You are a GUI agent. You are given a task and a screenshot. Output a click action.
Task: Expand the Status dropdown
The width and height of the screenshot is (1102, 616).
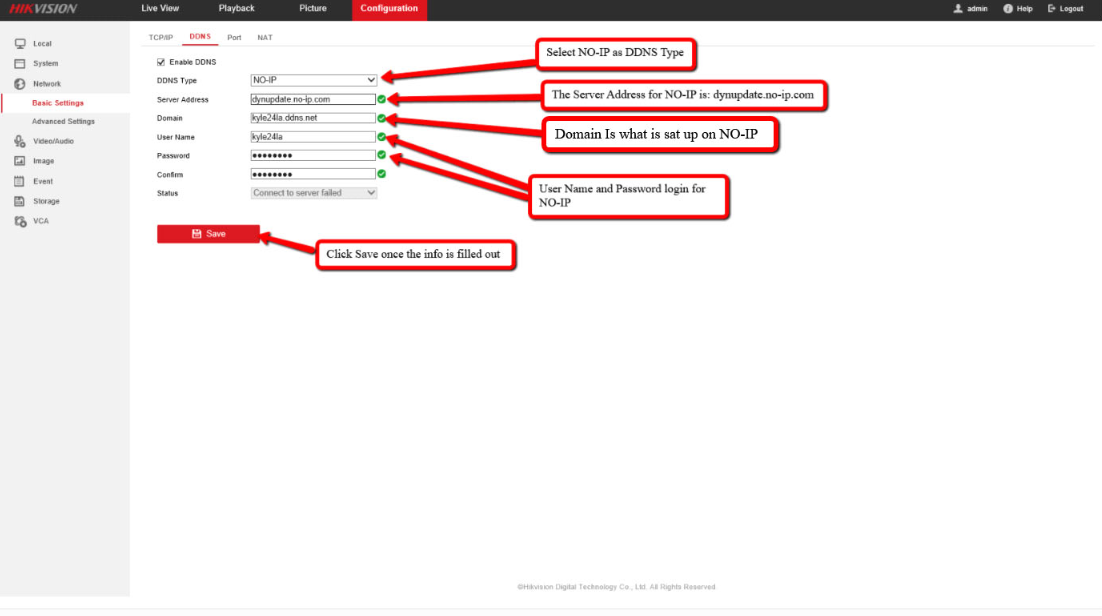tap(313, 193)
